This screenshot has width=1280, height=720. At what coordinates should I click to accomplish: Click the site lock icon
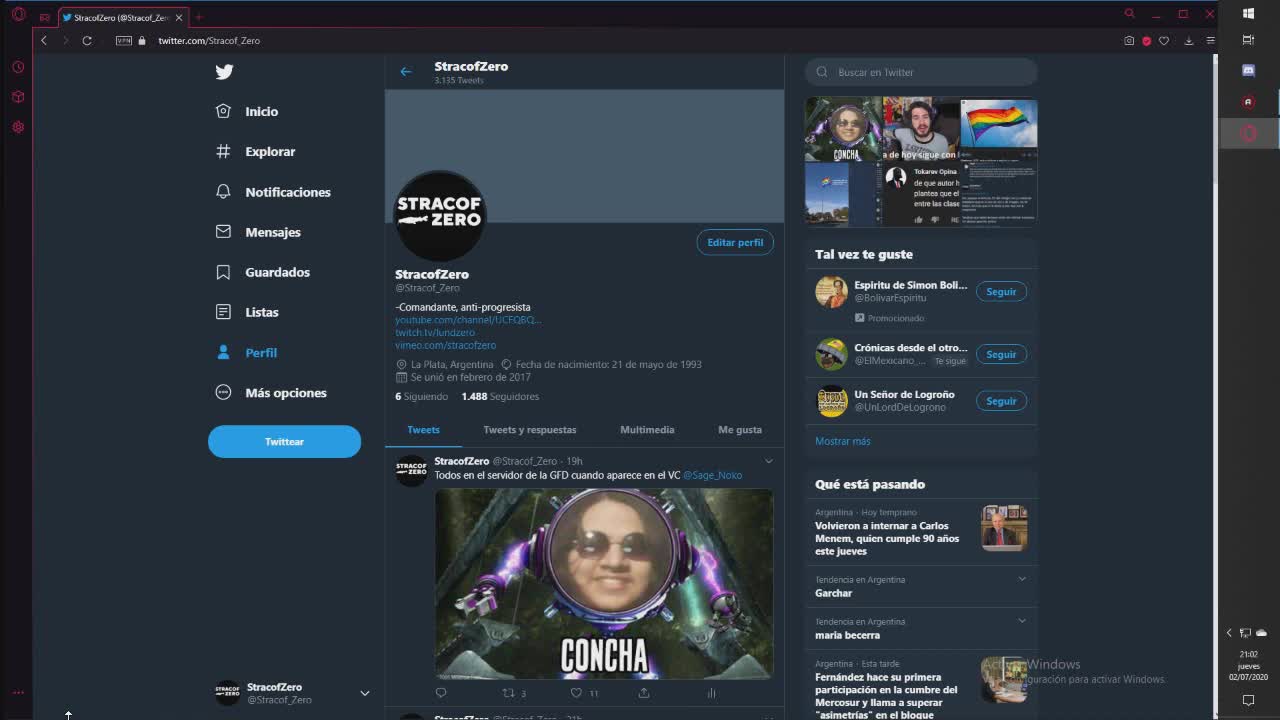[142, 40]
